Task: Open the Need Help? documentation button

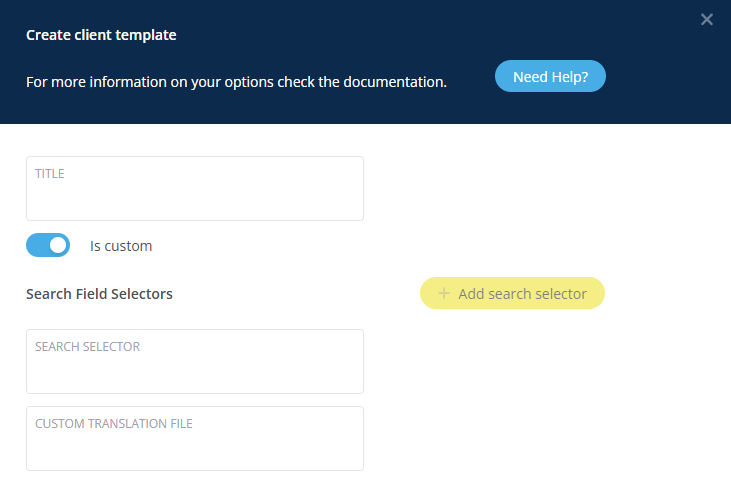Action: (550, 76)
